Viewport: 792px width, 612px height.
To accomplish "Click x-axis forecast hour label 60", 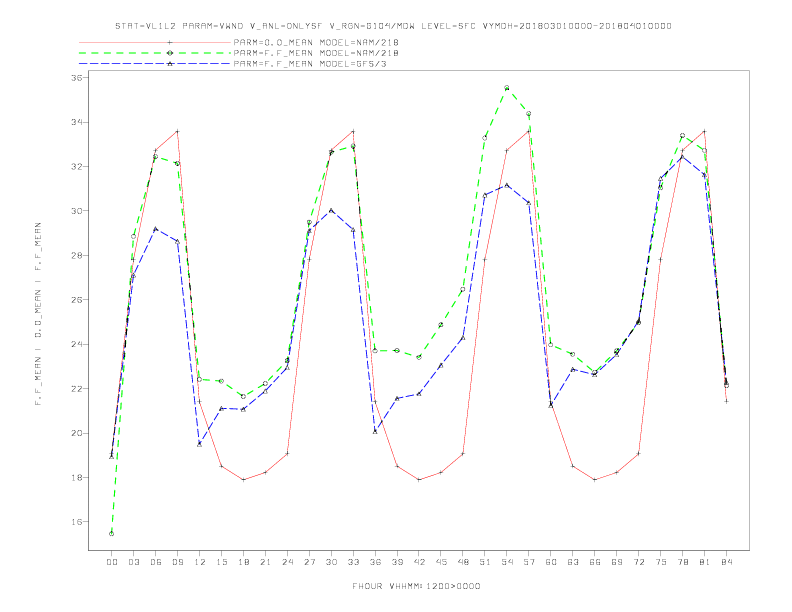I will pyautogui.click(x=551, y=562).
